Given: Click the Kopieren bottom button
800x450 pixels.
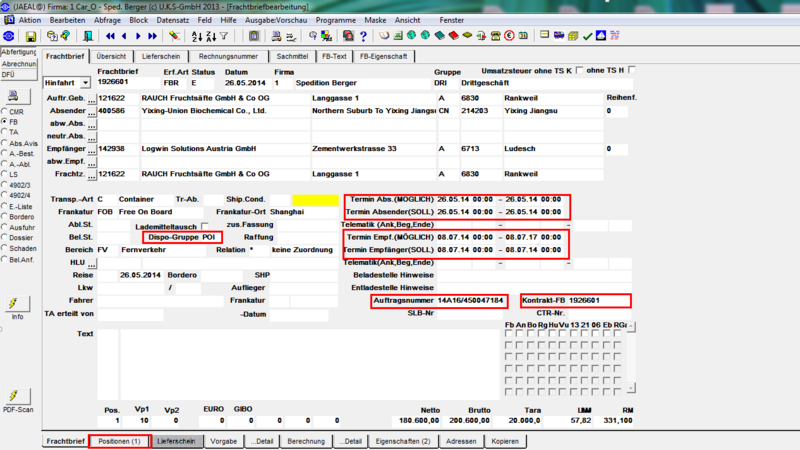Looking at the screenshot, I should [x=505, y=441].
